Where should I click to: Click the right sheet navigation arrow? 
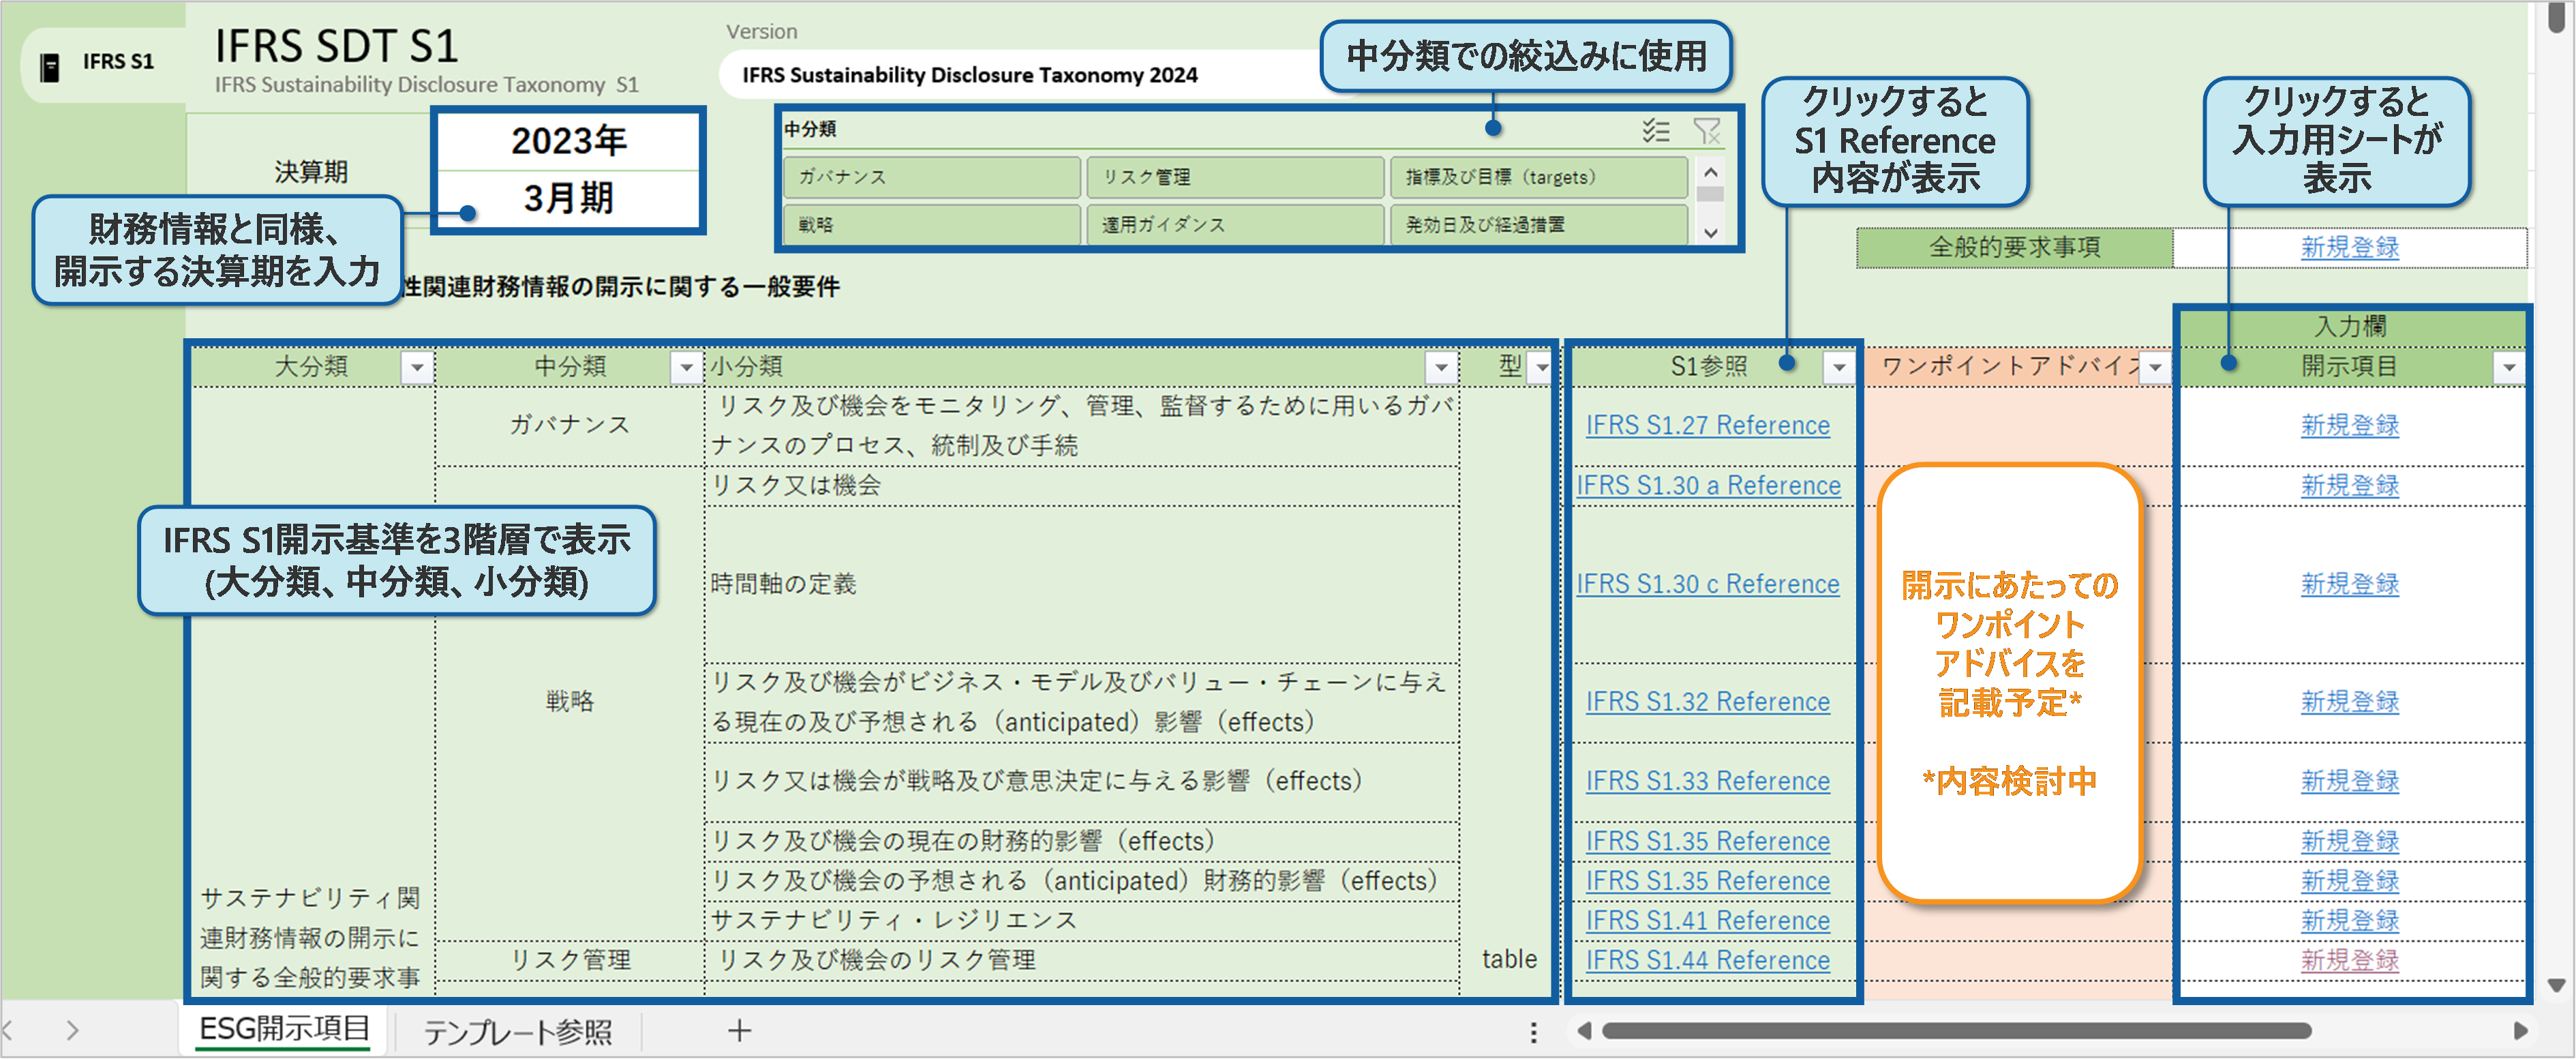(x=73, y=1030)
